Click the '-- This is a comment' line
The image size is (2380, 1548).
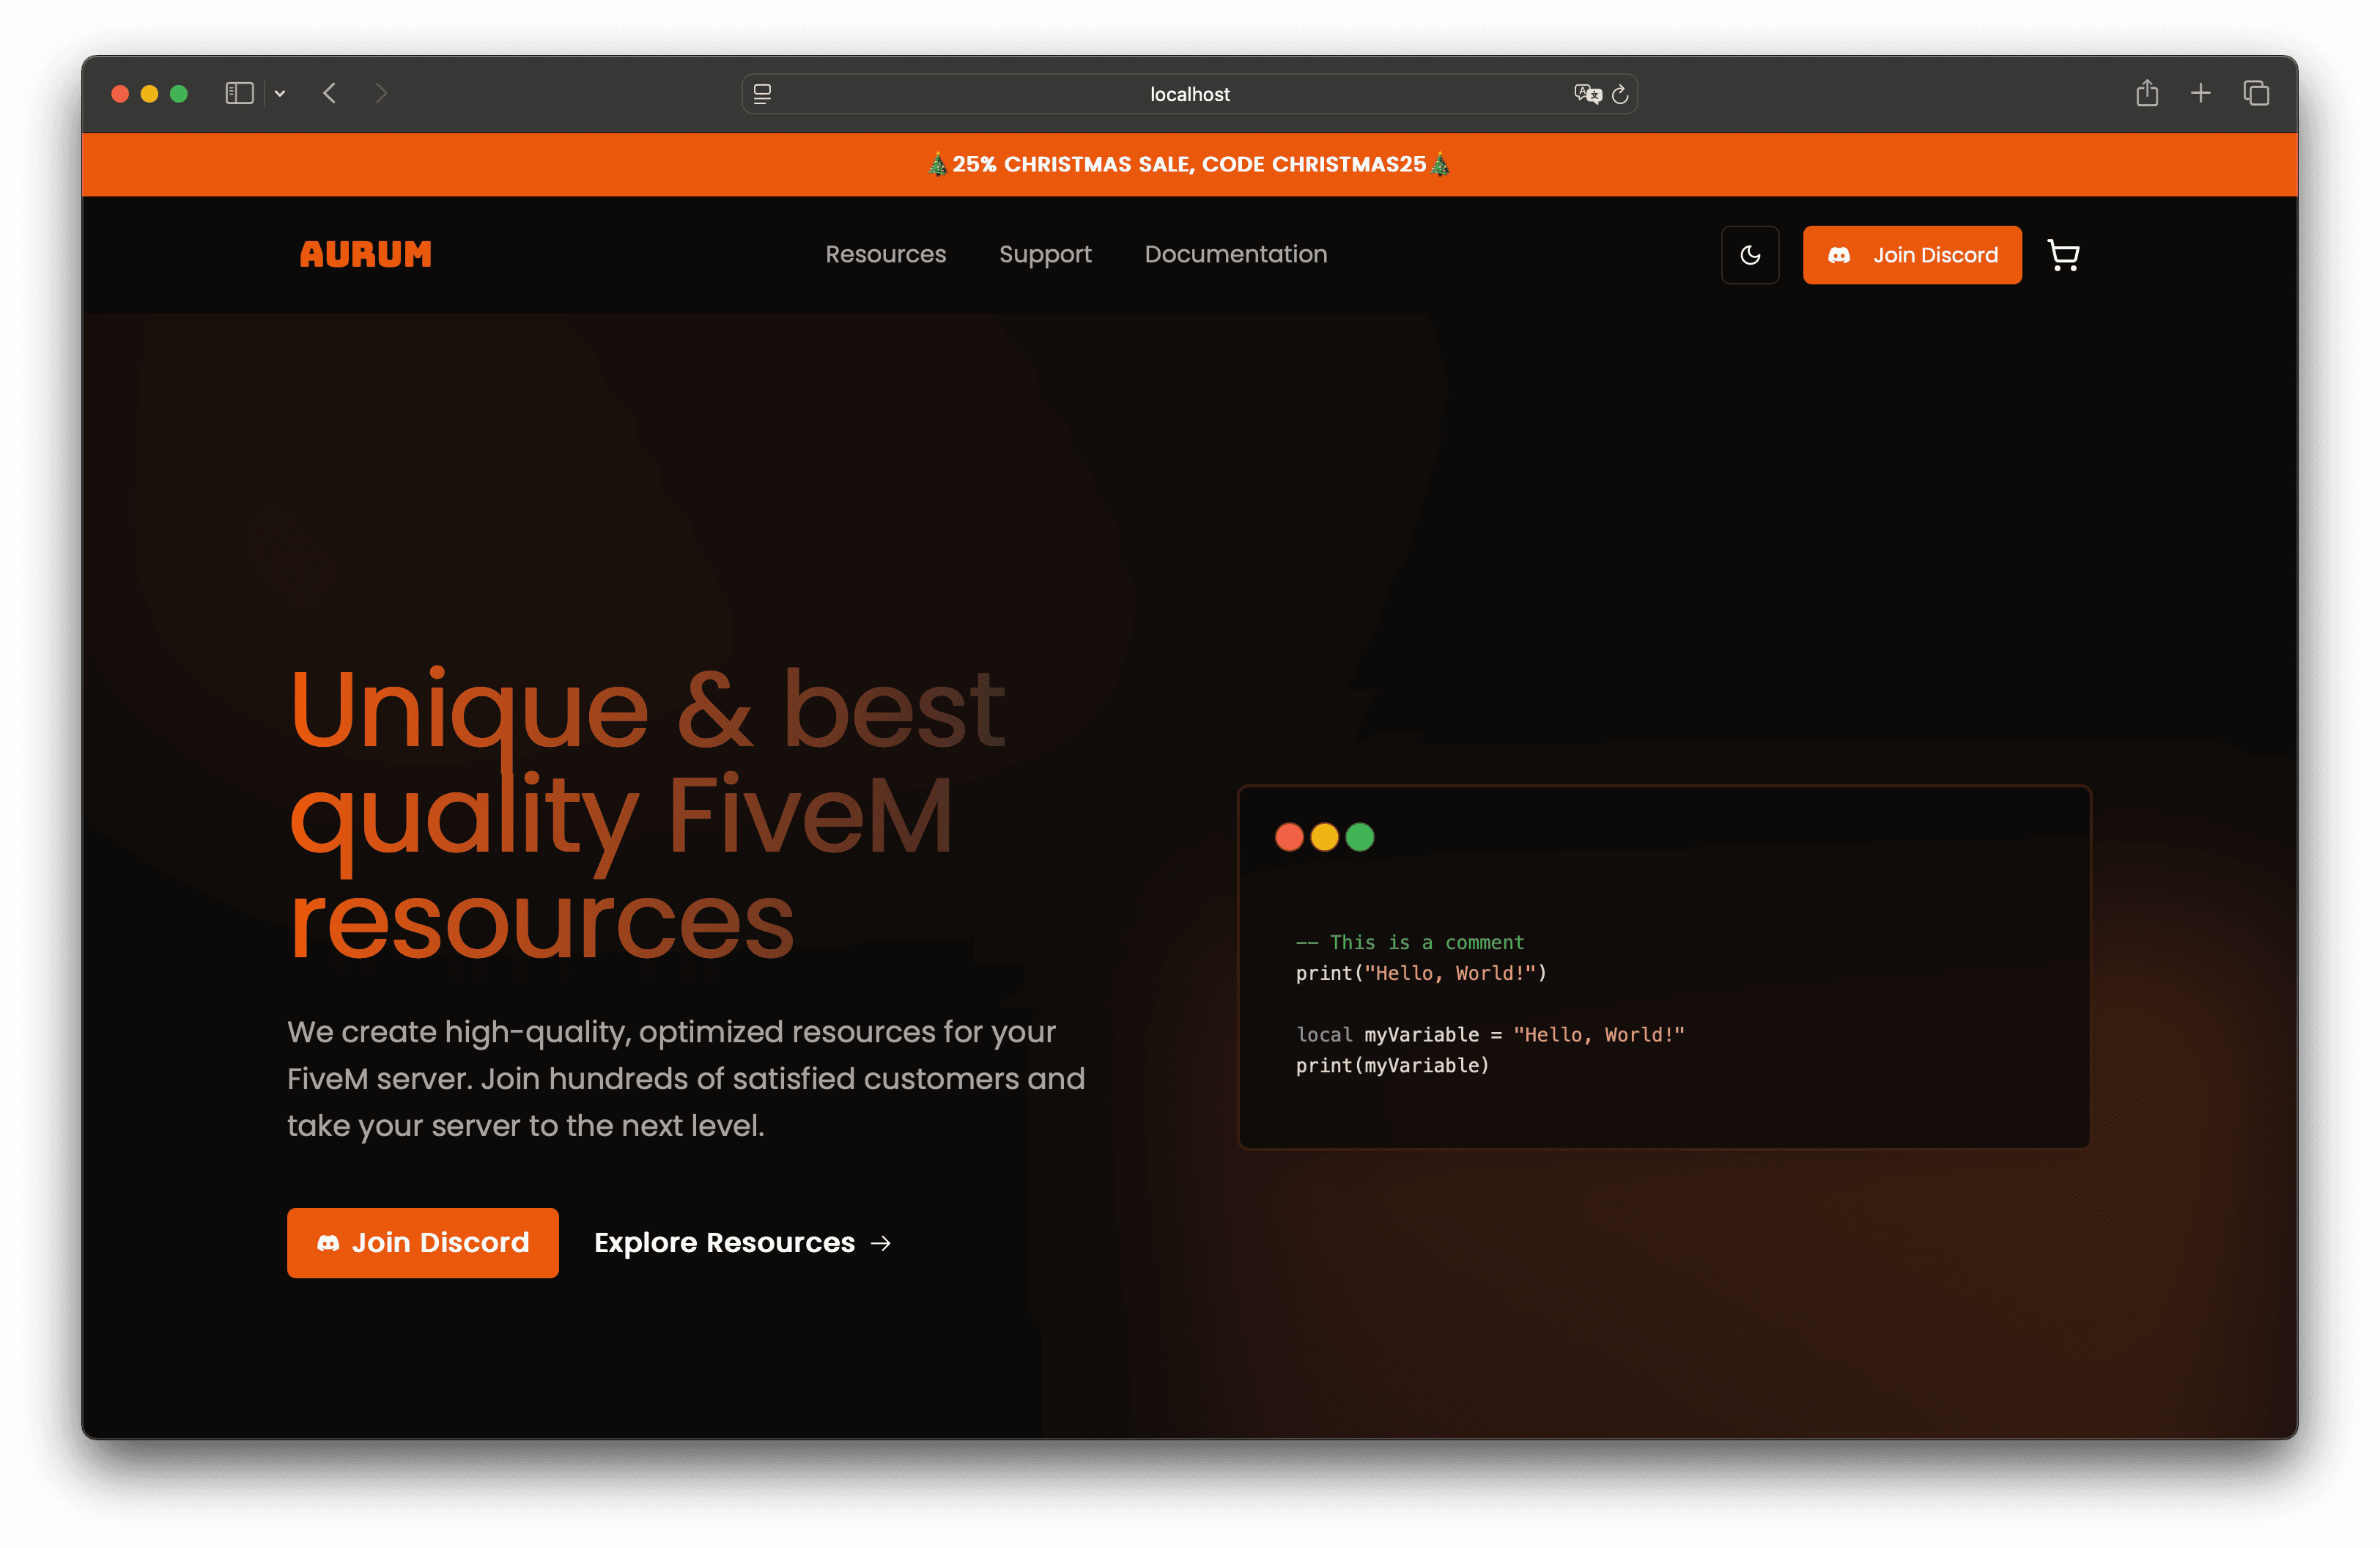pyautogui.click(x=1410, y=942)
